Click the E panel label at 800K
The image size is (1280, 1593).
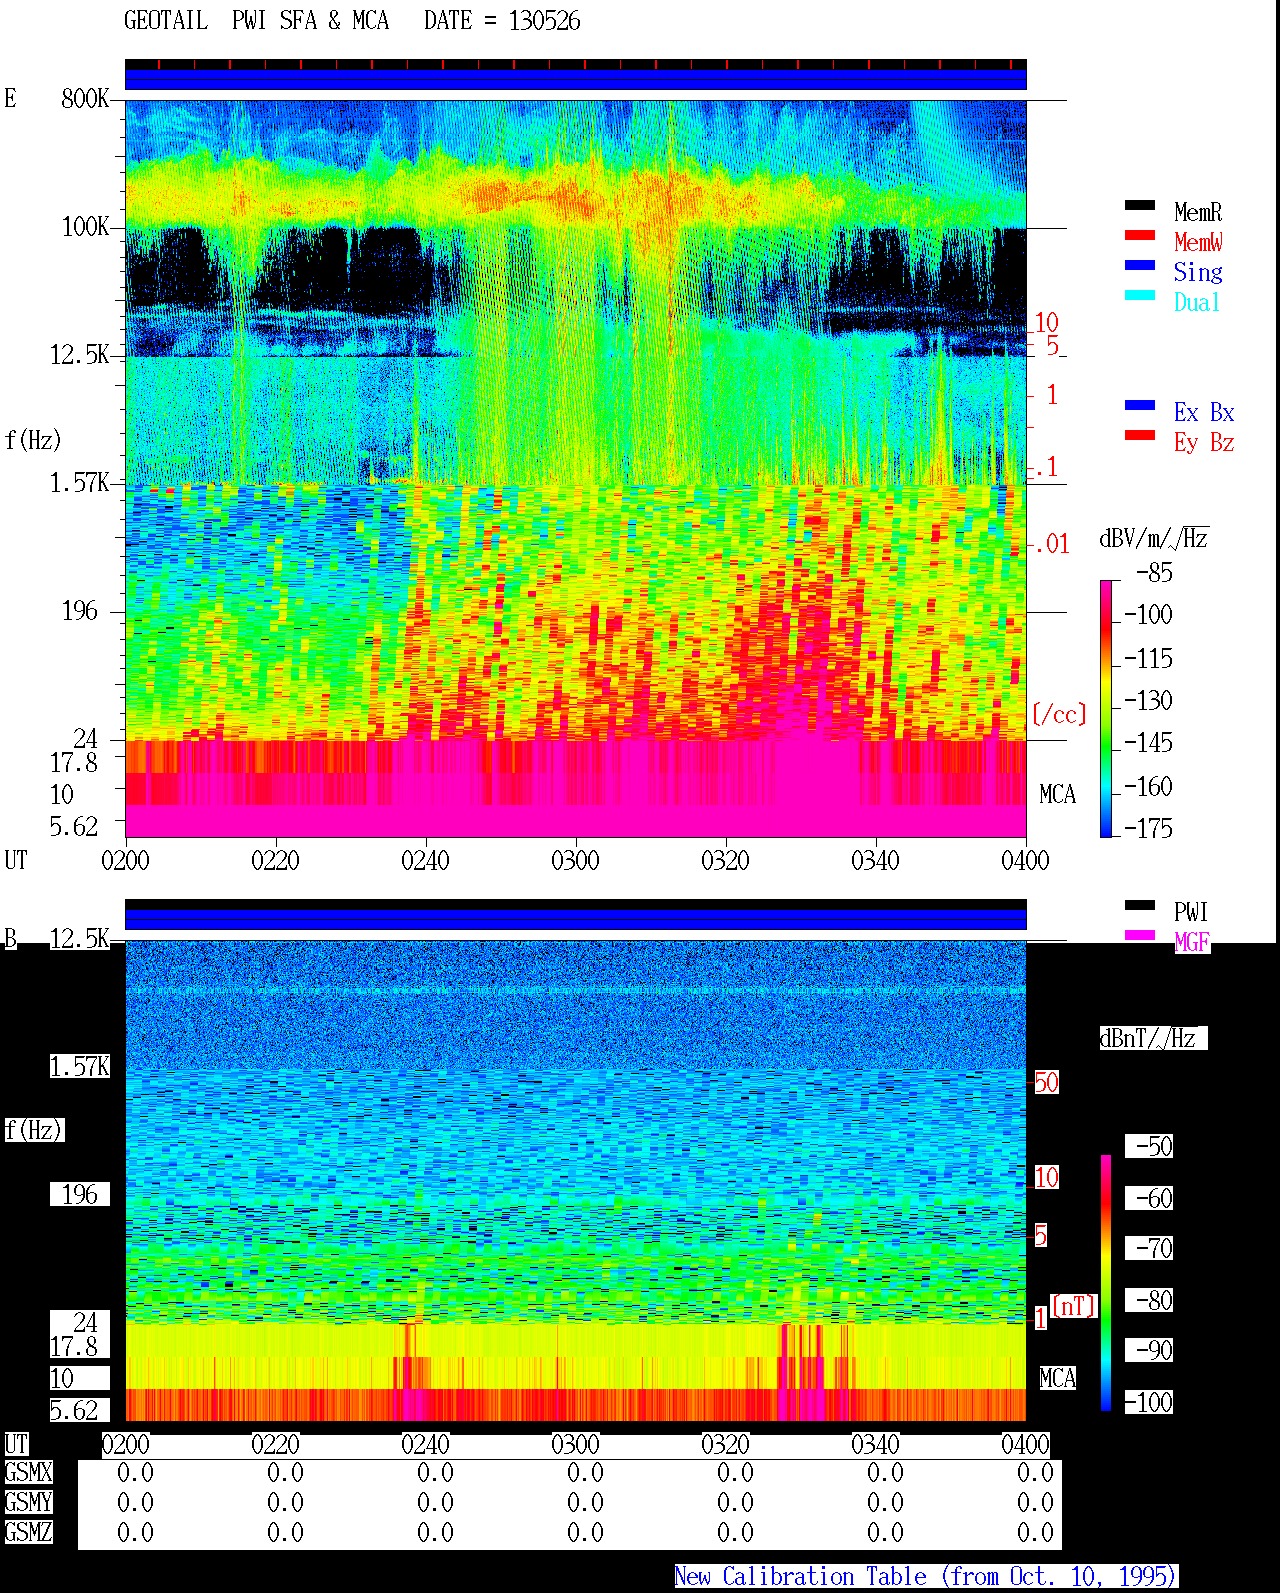click(10, 99)
